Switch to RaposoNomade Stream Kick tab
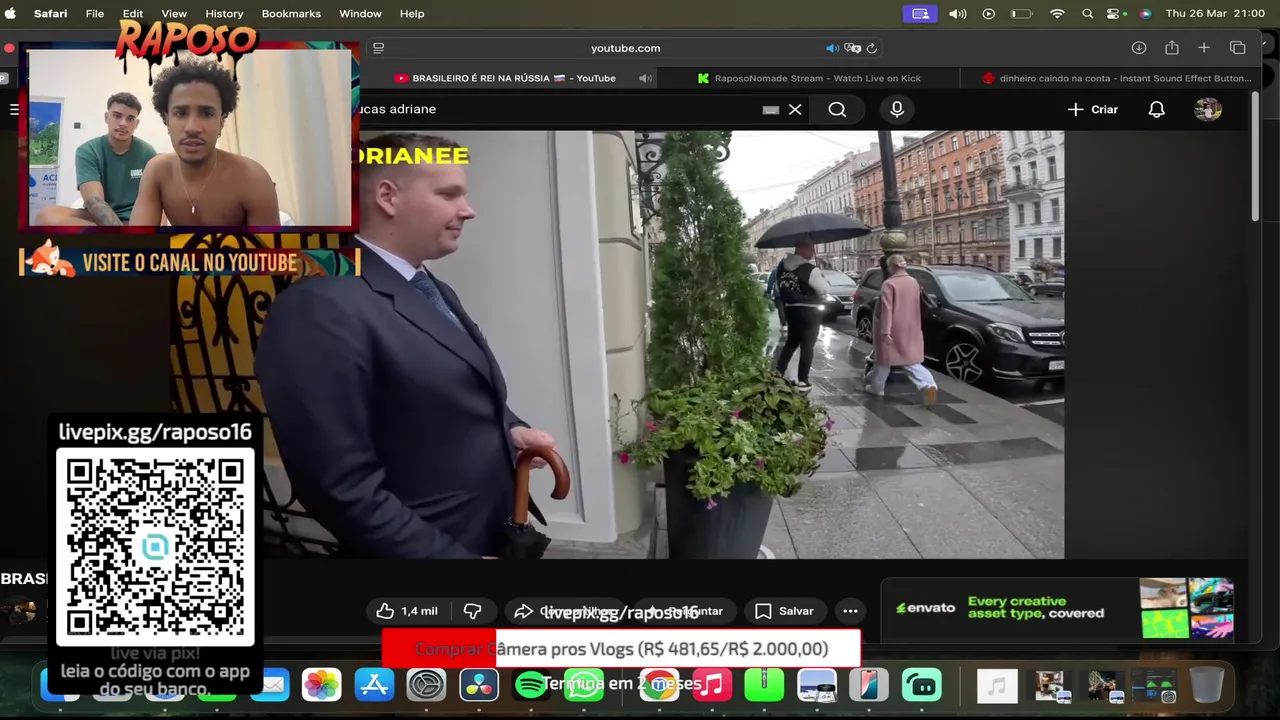This screenshot has height=720, width=1280. (810, 78)
